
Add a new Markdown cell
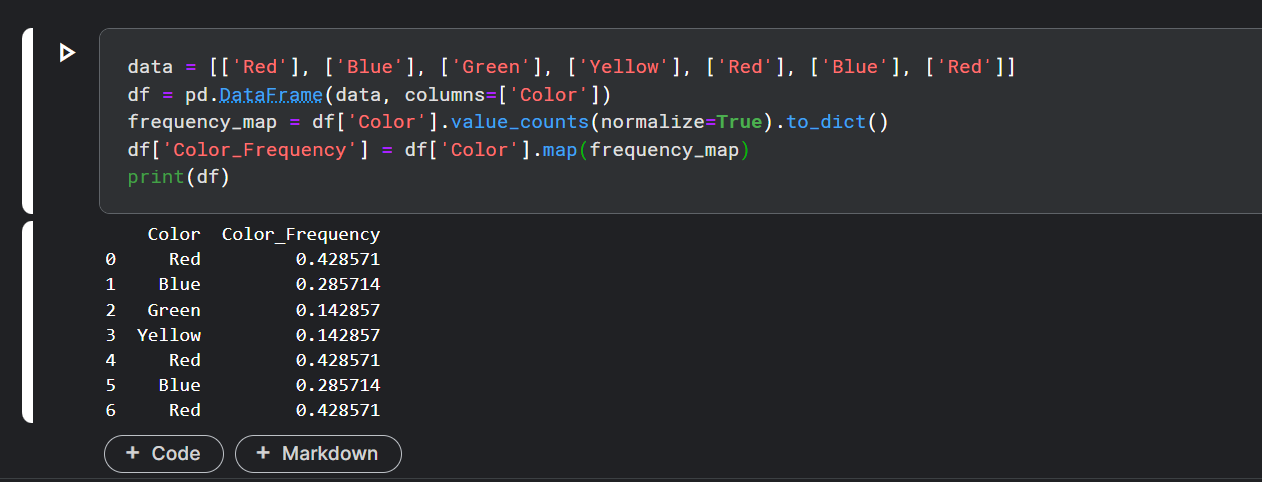(318, 453)
